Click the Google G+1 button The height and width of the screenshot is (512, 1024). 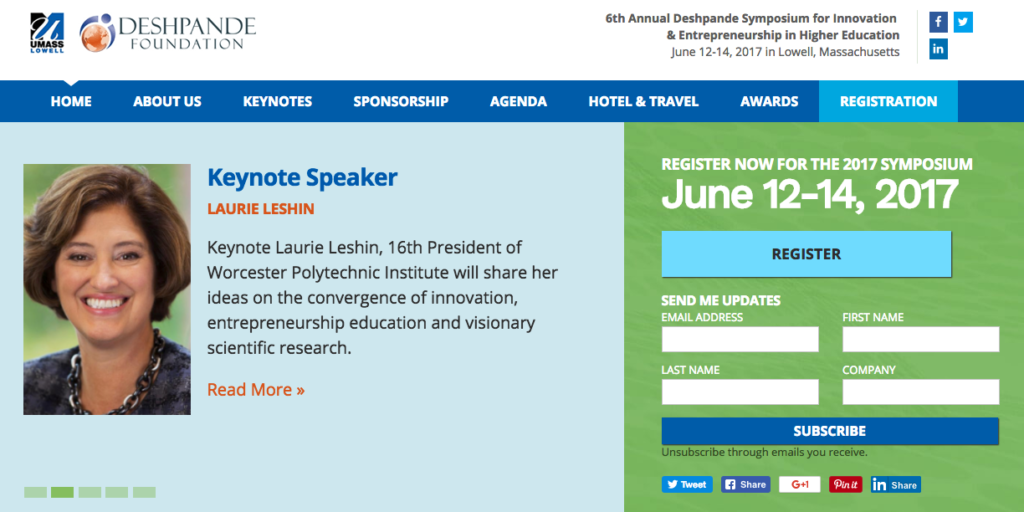coord(799,485)
